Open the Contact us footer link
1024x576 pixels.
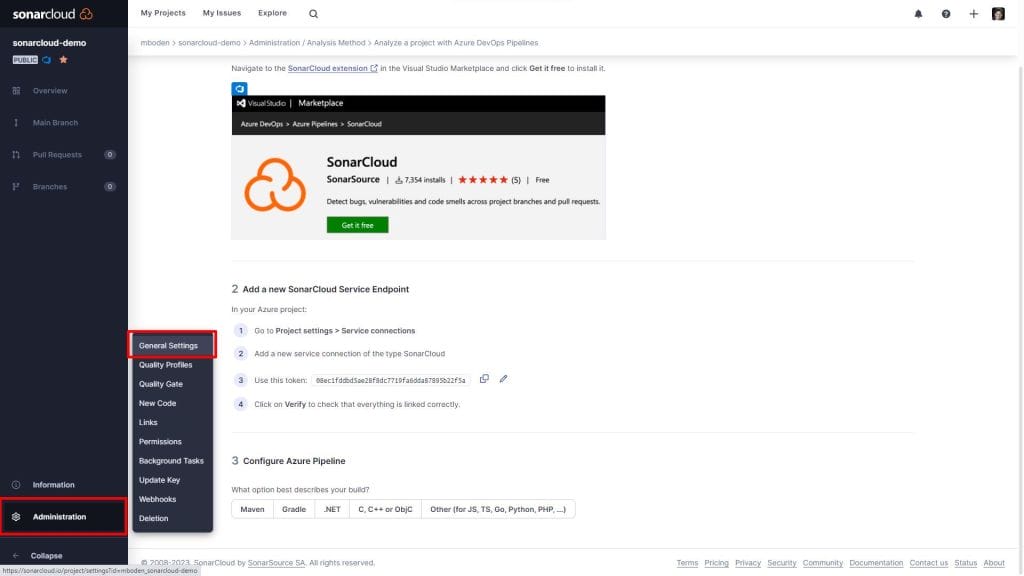(x=929, y=563)
